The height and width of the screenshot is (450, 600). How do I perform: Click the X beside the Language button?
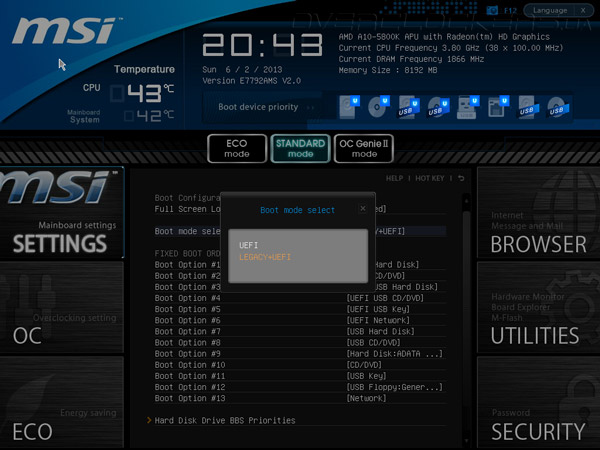[x=583, y=10]
